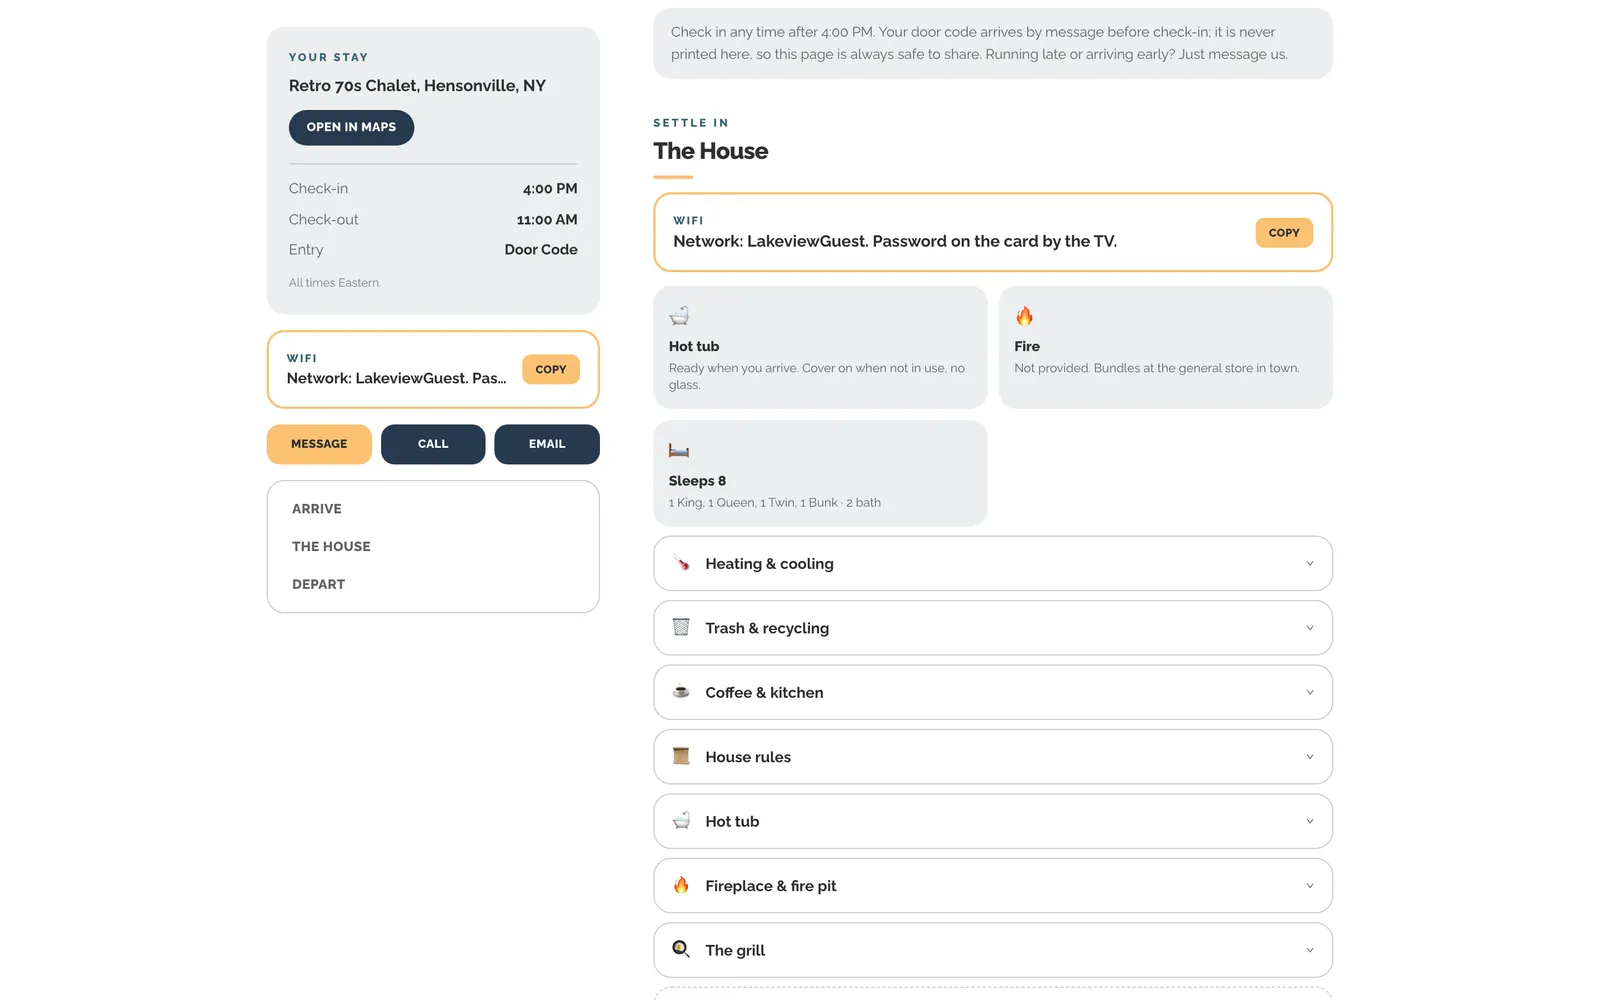Jump to the Arrive section
1600x1000 pixels.
(x=317, y=509)
